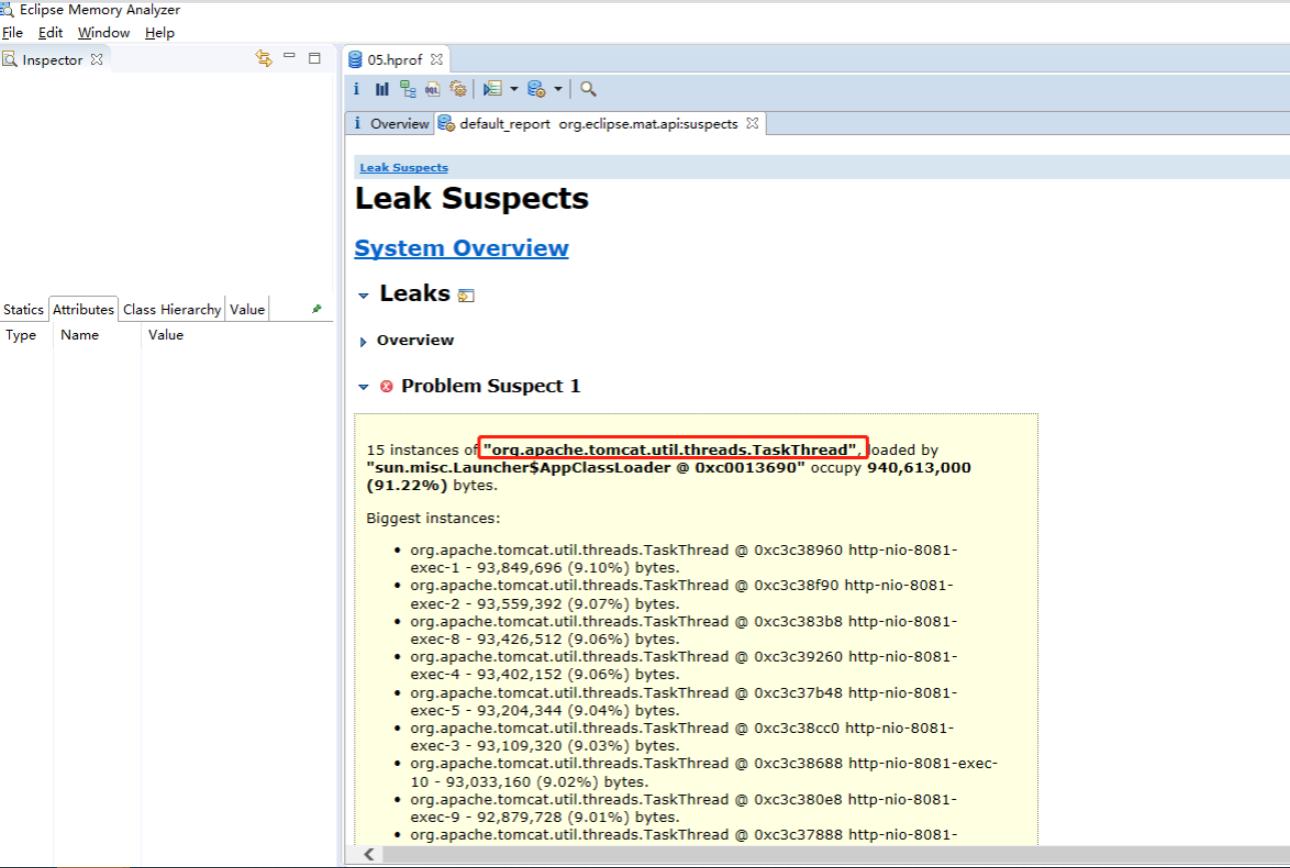The image size is (1290, 868).
Task: Select the TaskThread @ 0xc3c37b48 entry
Action: click(x=683, y=702)
